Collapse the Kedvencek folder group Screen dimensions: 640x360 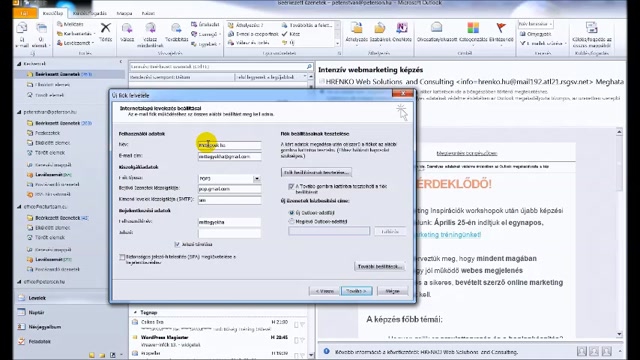(19, 64)
